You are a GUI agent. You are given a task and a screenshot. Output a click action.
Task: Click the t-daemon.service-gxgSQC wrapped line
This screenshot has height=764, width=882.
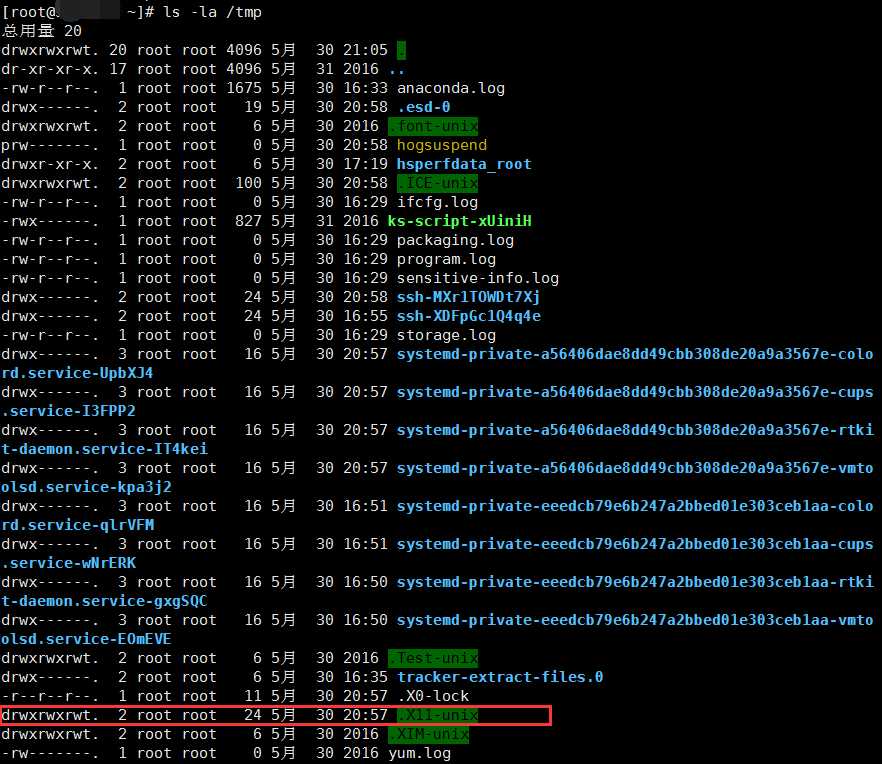point(104,601)
